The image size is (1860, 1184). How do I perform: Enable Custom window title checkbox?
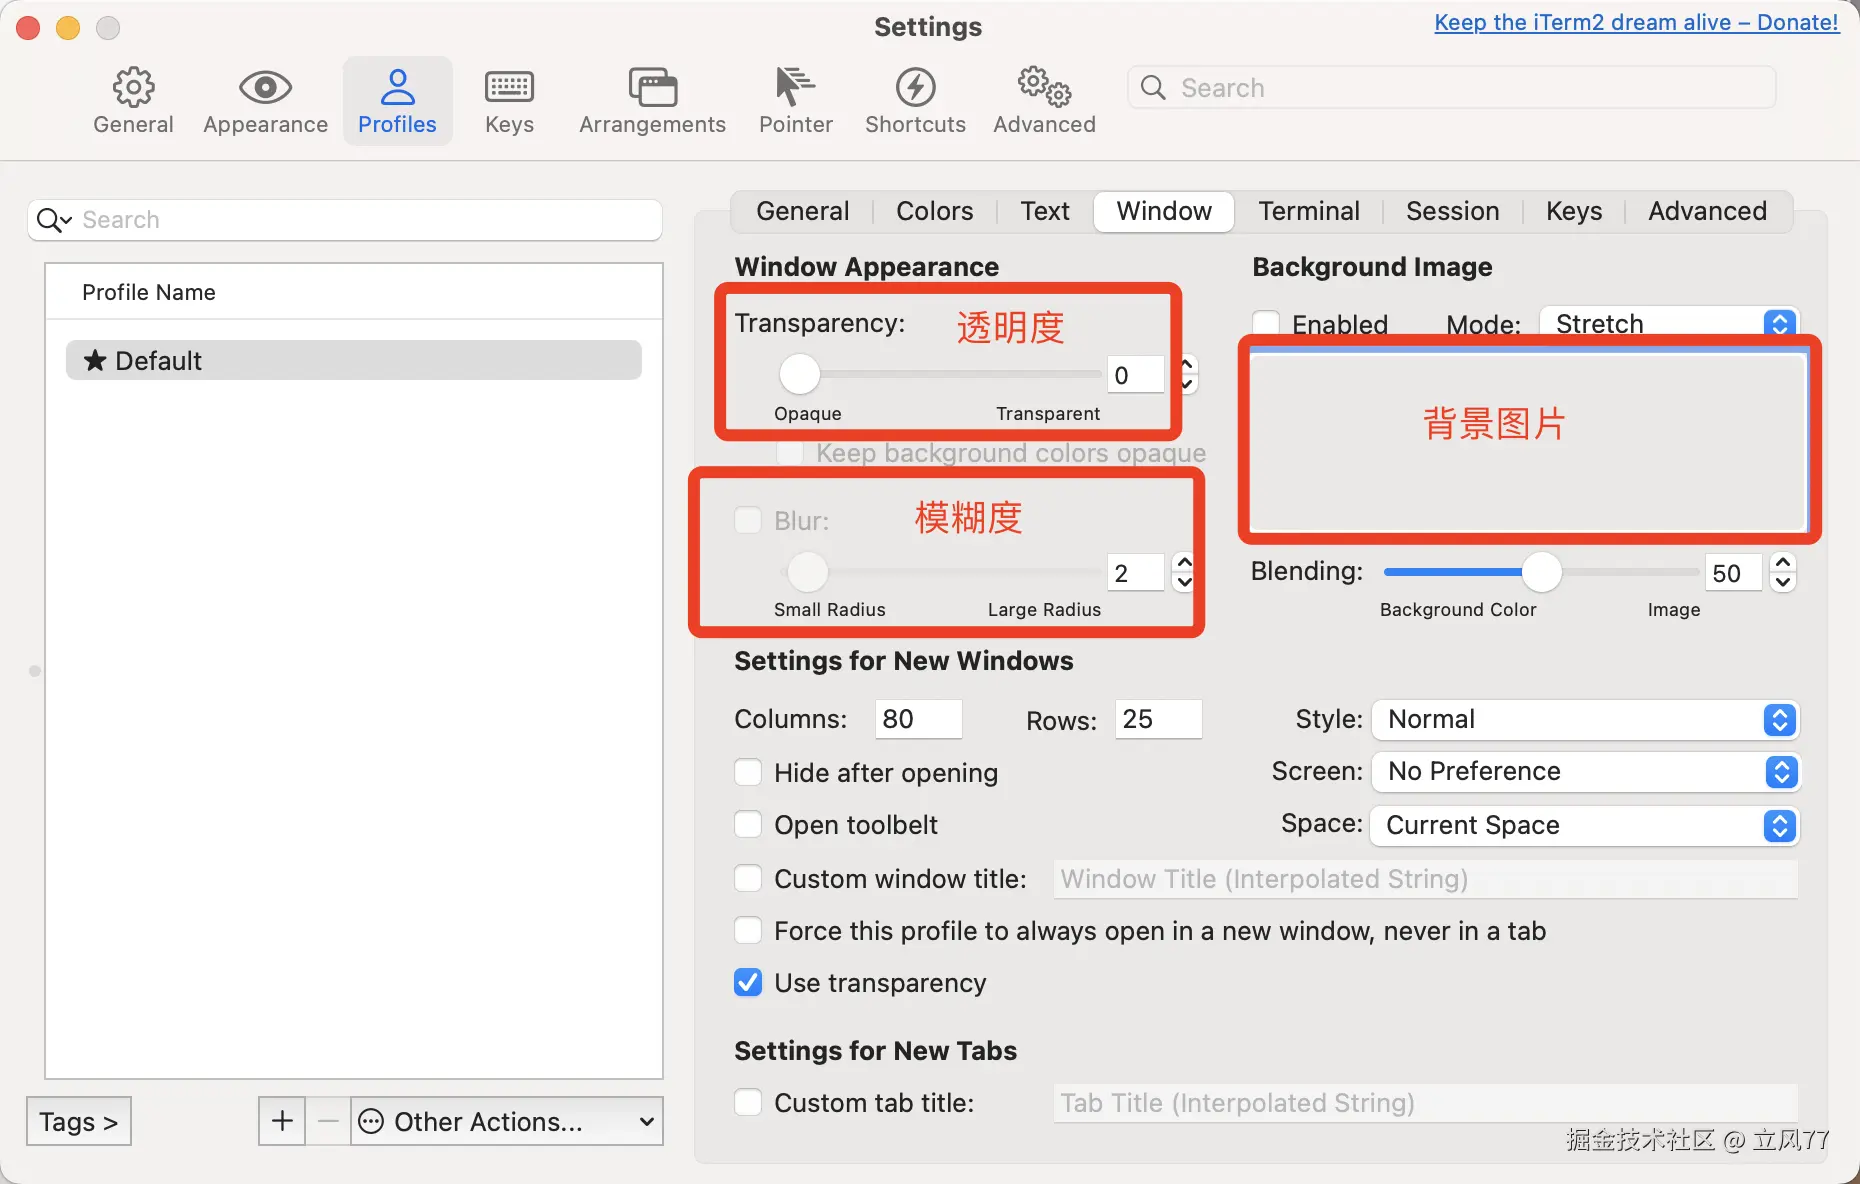pos(748,878)
